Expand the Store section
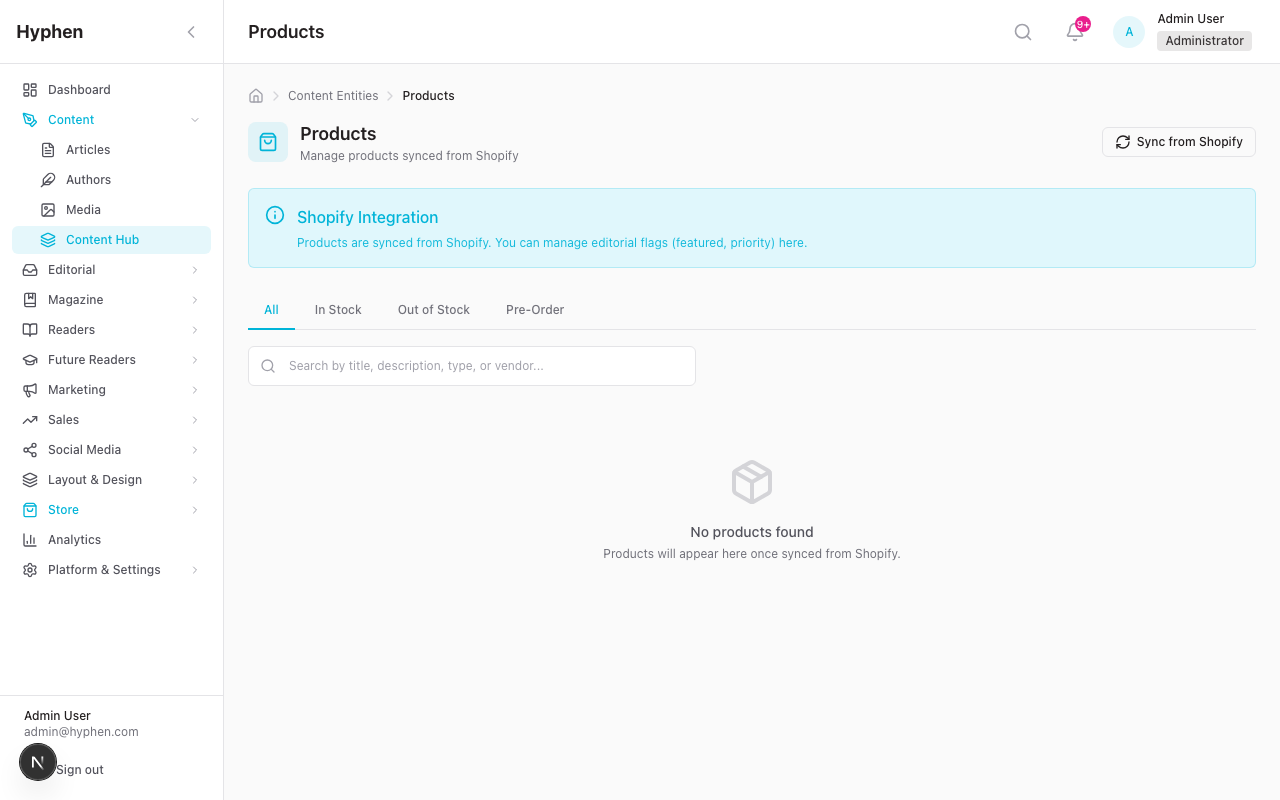This screenshot has width=1280, height=800. (62, 509)
